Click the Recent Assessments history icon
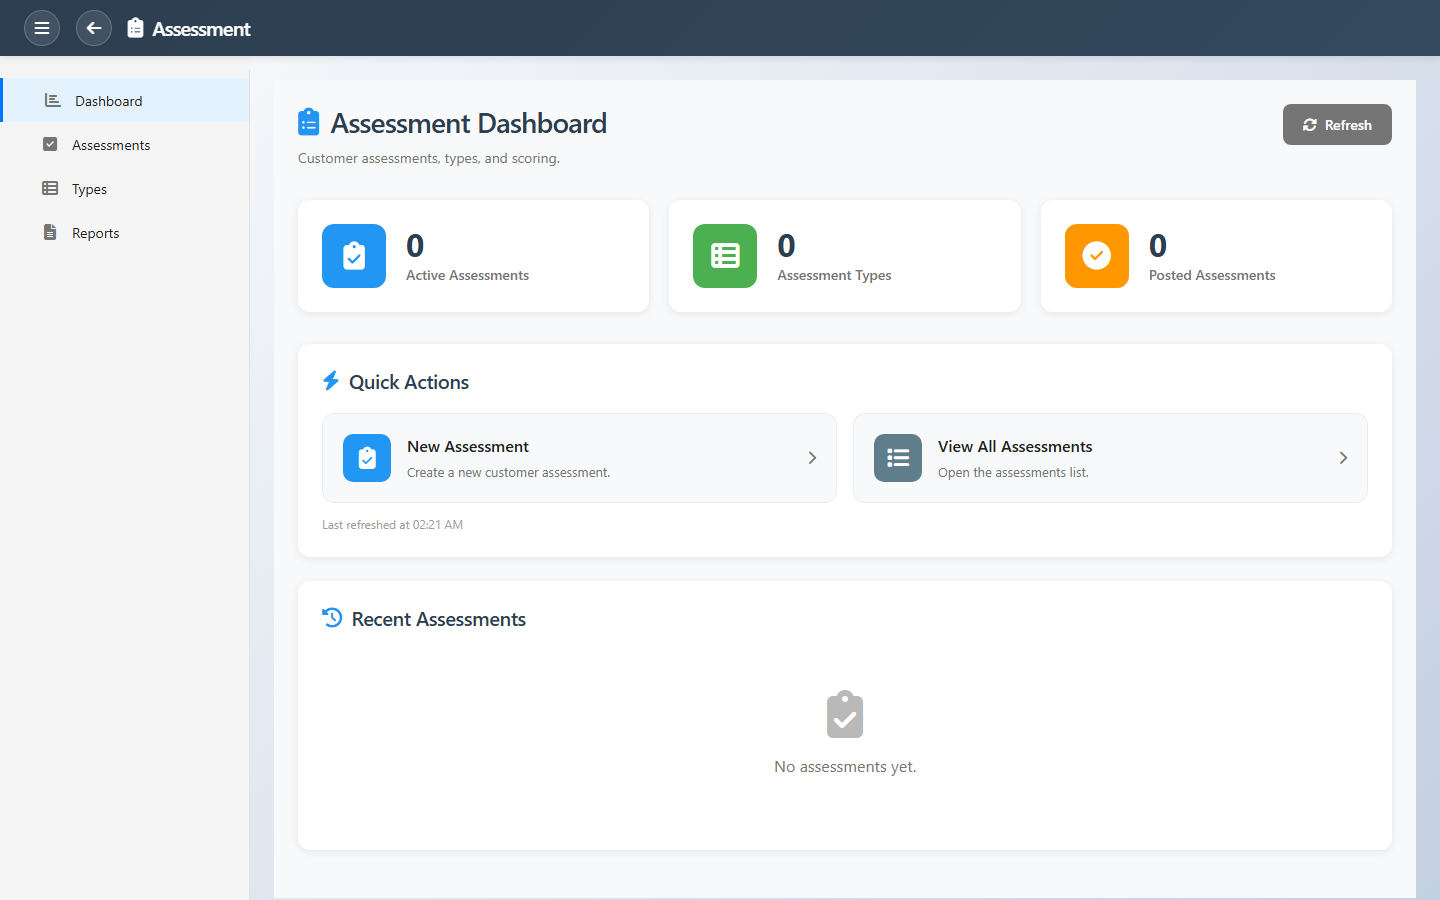The height and width of the screenshot is (900, 1440). coord(333,618)
